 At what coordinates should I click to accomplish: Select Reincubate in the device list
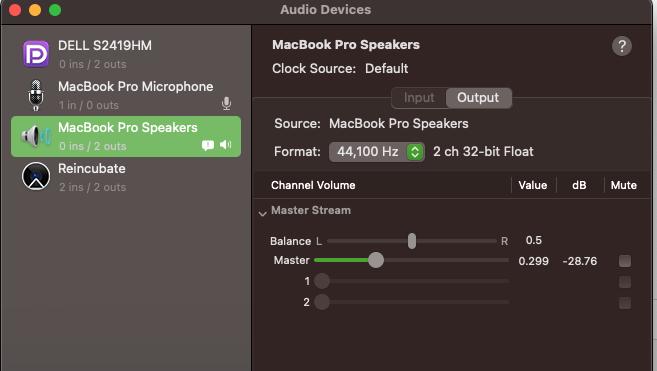(x=126, y=177)
